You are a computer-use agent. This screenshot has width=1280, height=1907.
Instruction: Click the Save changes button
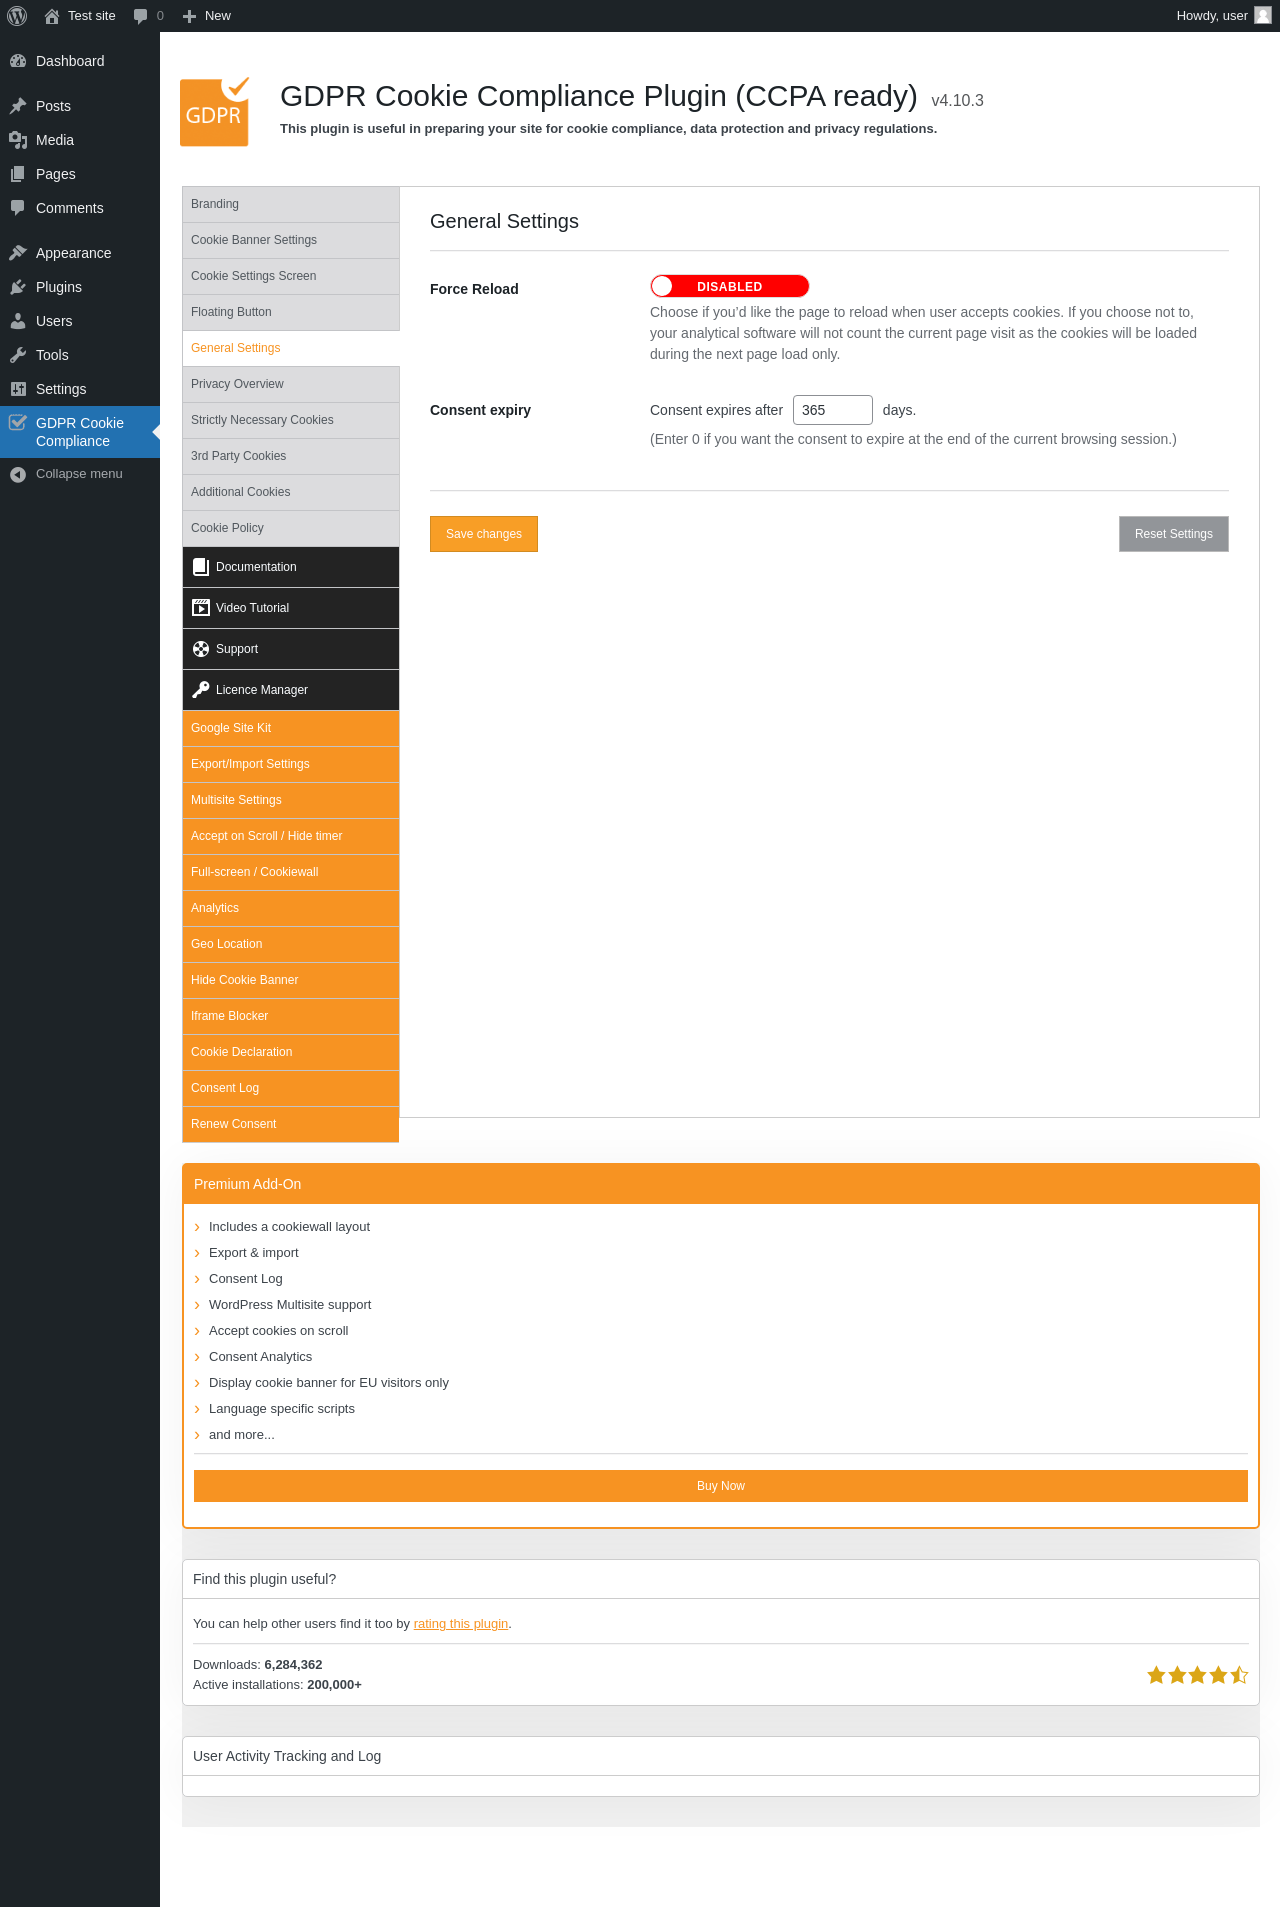(x=484, y=534)
